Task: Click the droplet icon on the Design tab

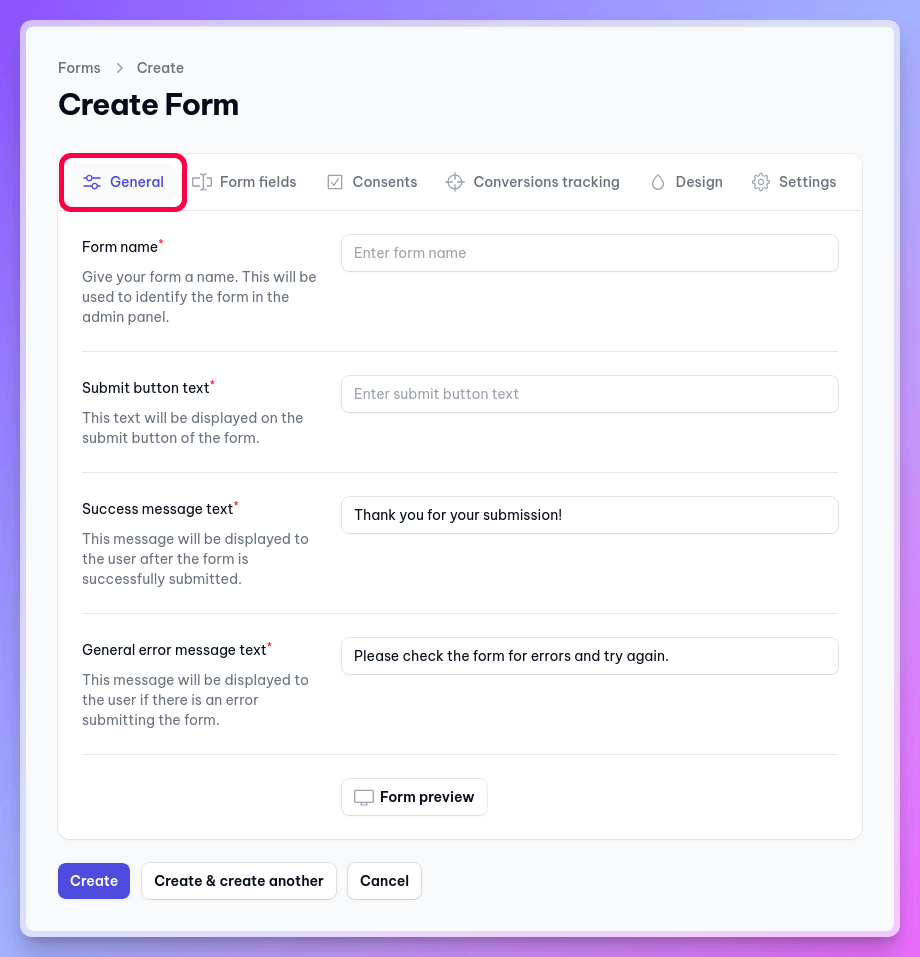Action: pos(658,182)
